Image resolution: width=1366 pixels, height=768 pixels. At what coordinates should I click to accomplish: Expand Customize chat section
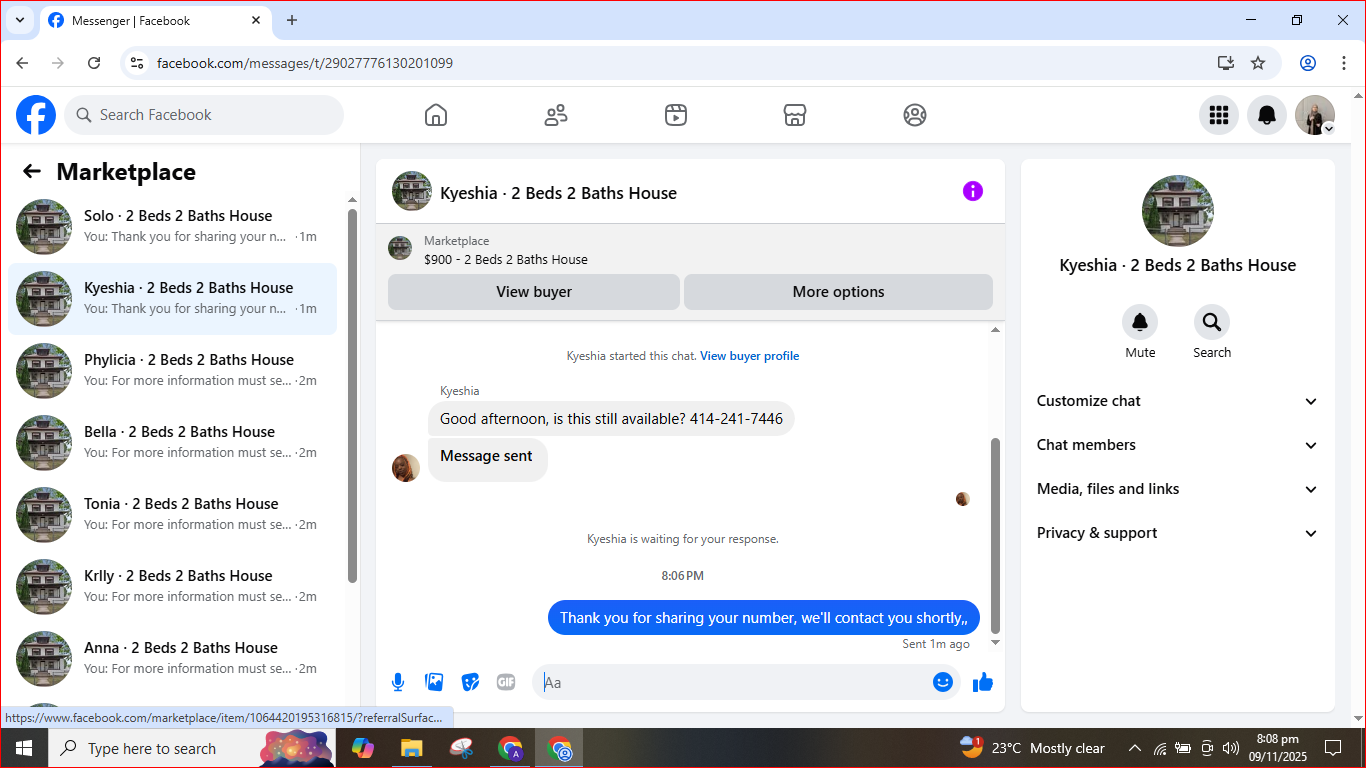point(1178,401)
